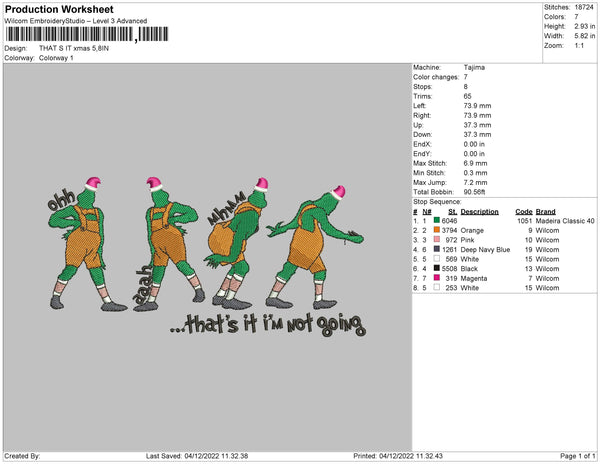Image resolution: width=600 pixels, height=464 pixels.
Task: Click the Brand column header
Action: pos(545,211)
